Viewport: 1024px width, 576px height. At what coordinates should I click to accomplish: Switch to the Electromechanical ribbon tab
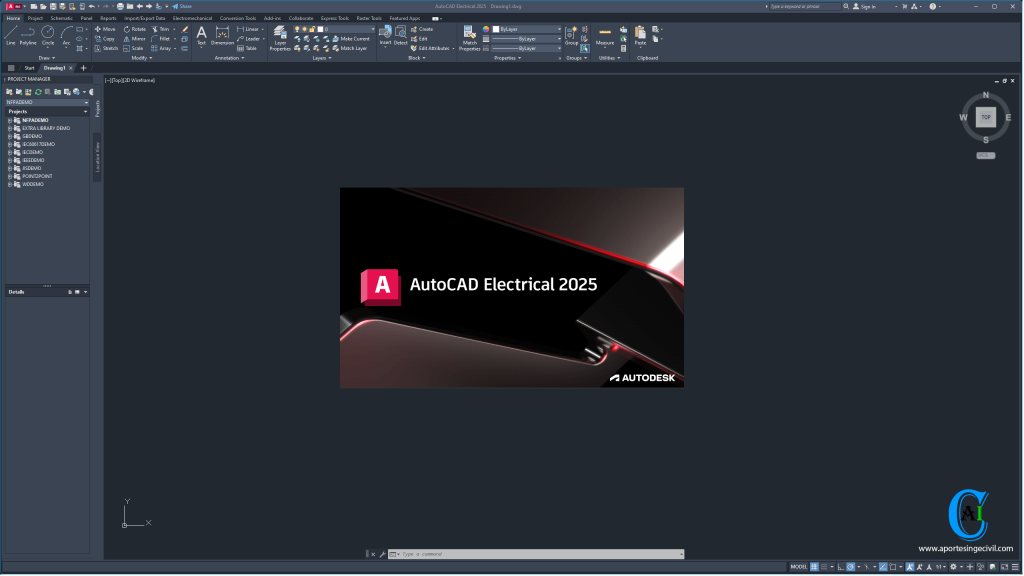(x=190, y=17)
